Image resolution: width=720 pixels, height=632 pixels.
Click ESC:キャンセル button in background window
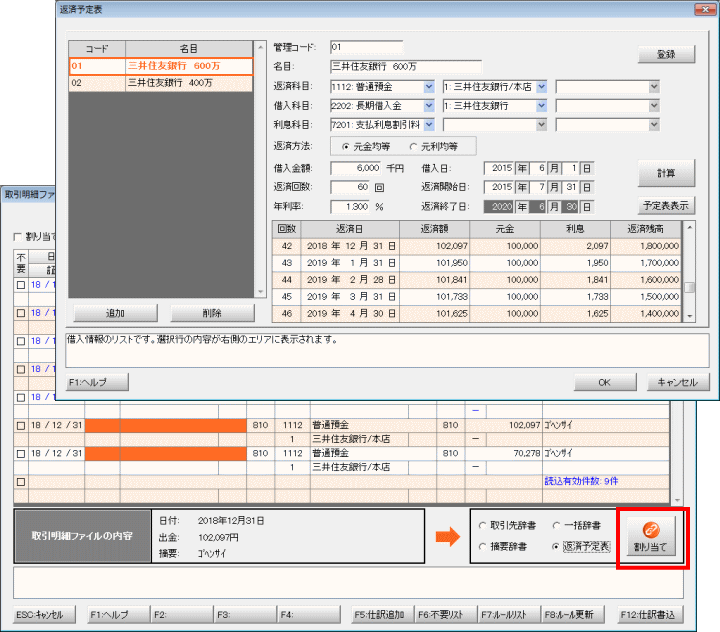click(x=44, y=615)
